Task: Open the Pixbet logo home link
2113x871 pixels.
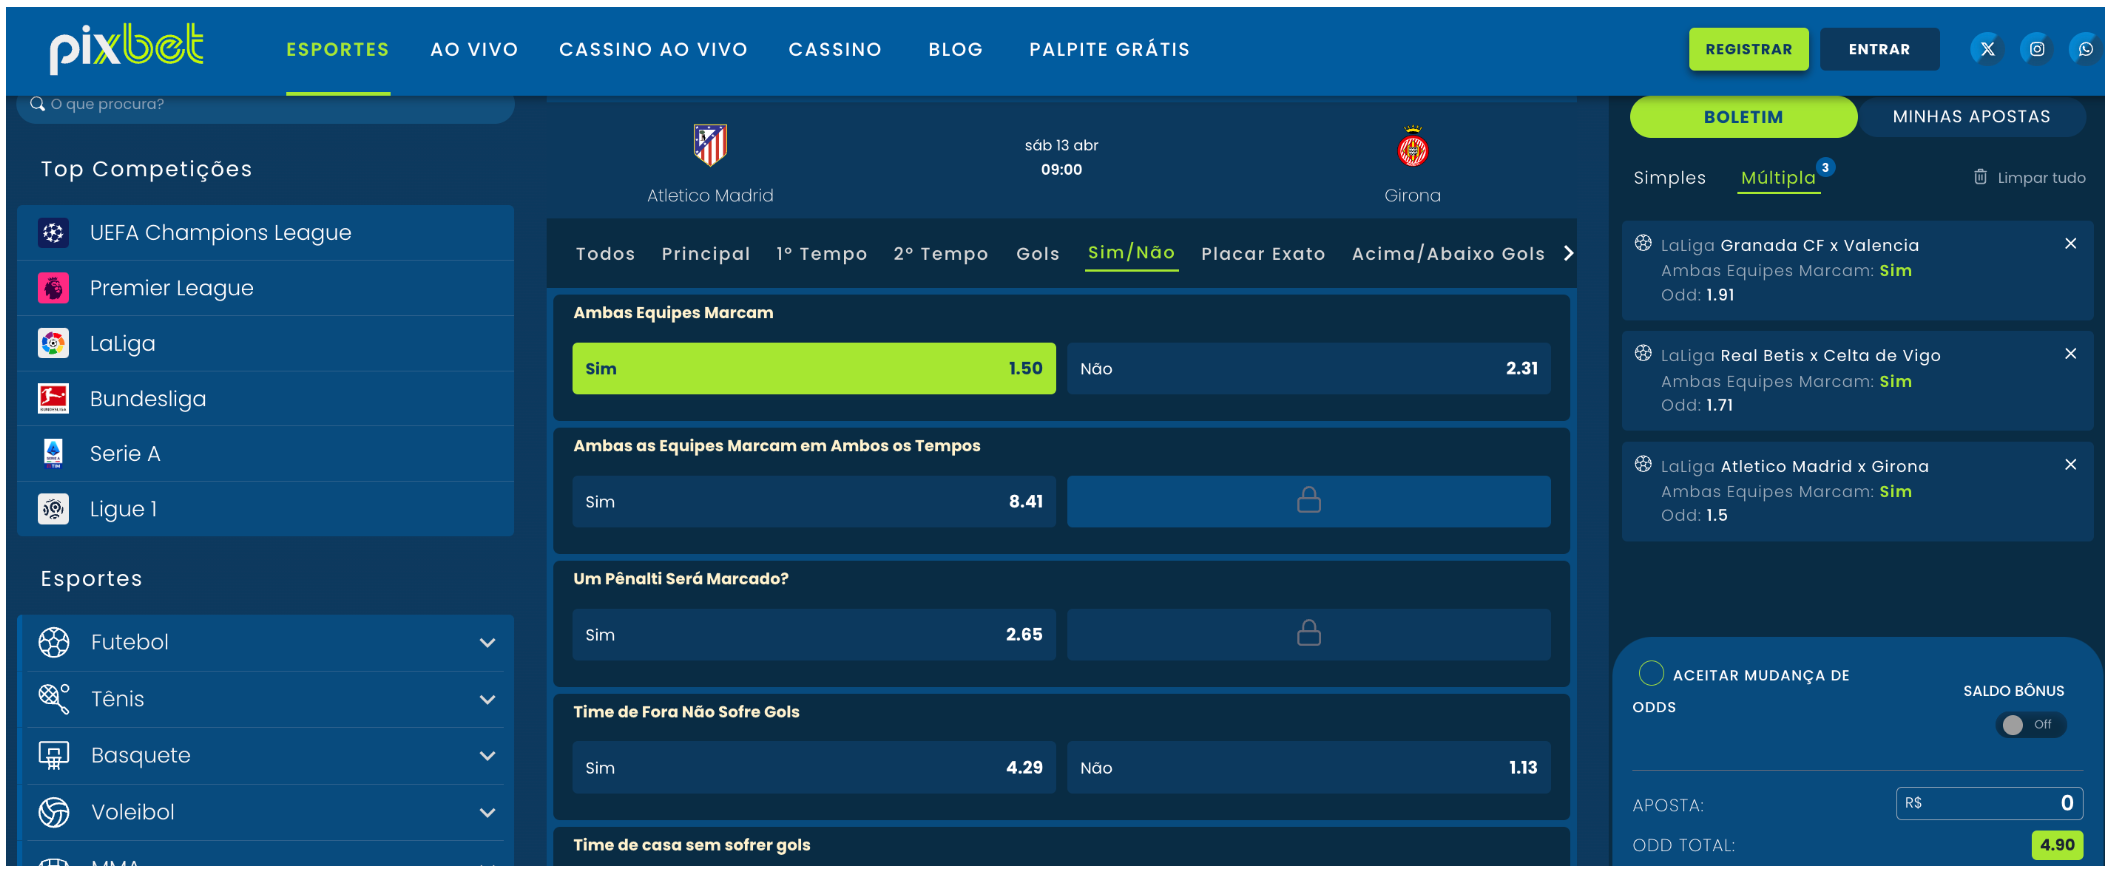Action: [x=127, y=49]
